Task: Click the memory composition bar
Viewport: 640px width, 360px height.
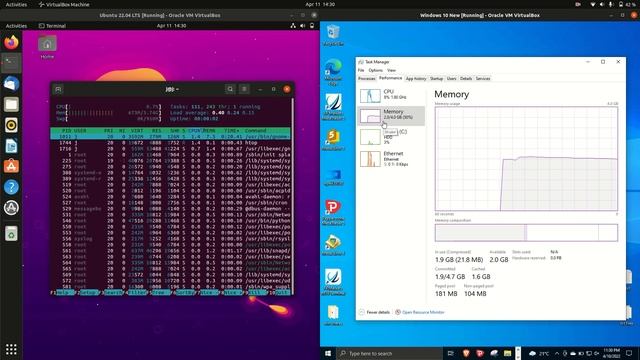Action: [526, 233]
